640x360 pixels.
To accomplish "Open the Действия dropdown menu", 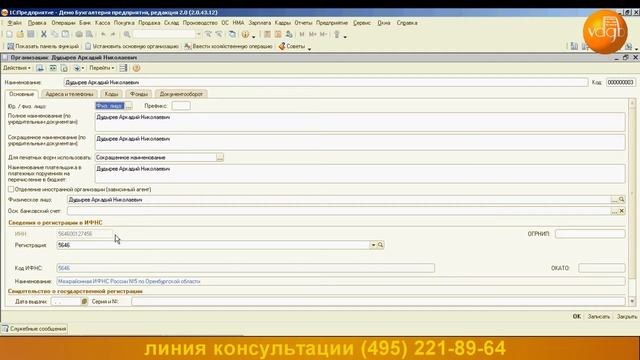I will point(17,68).
